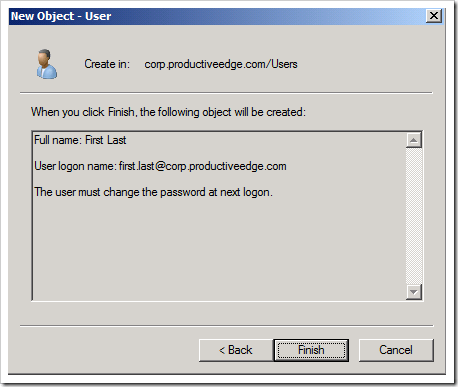Click the corp.productiveedge.com/Users path text
The width and height of the screenshot is (458, 387).
point(221,64)
